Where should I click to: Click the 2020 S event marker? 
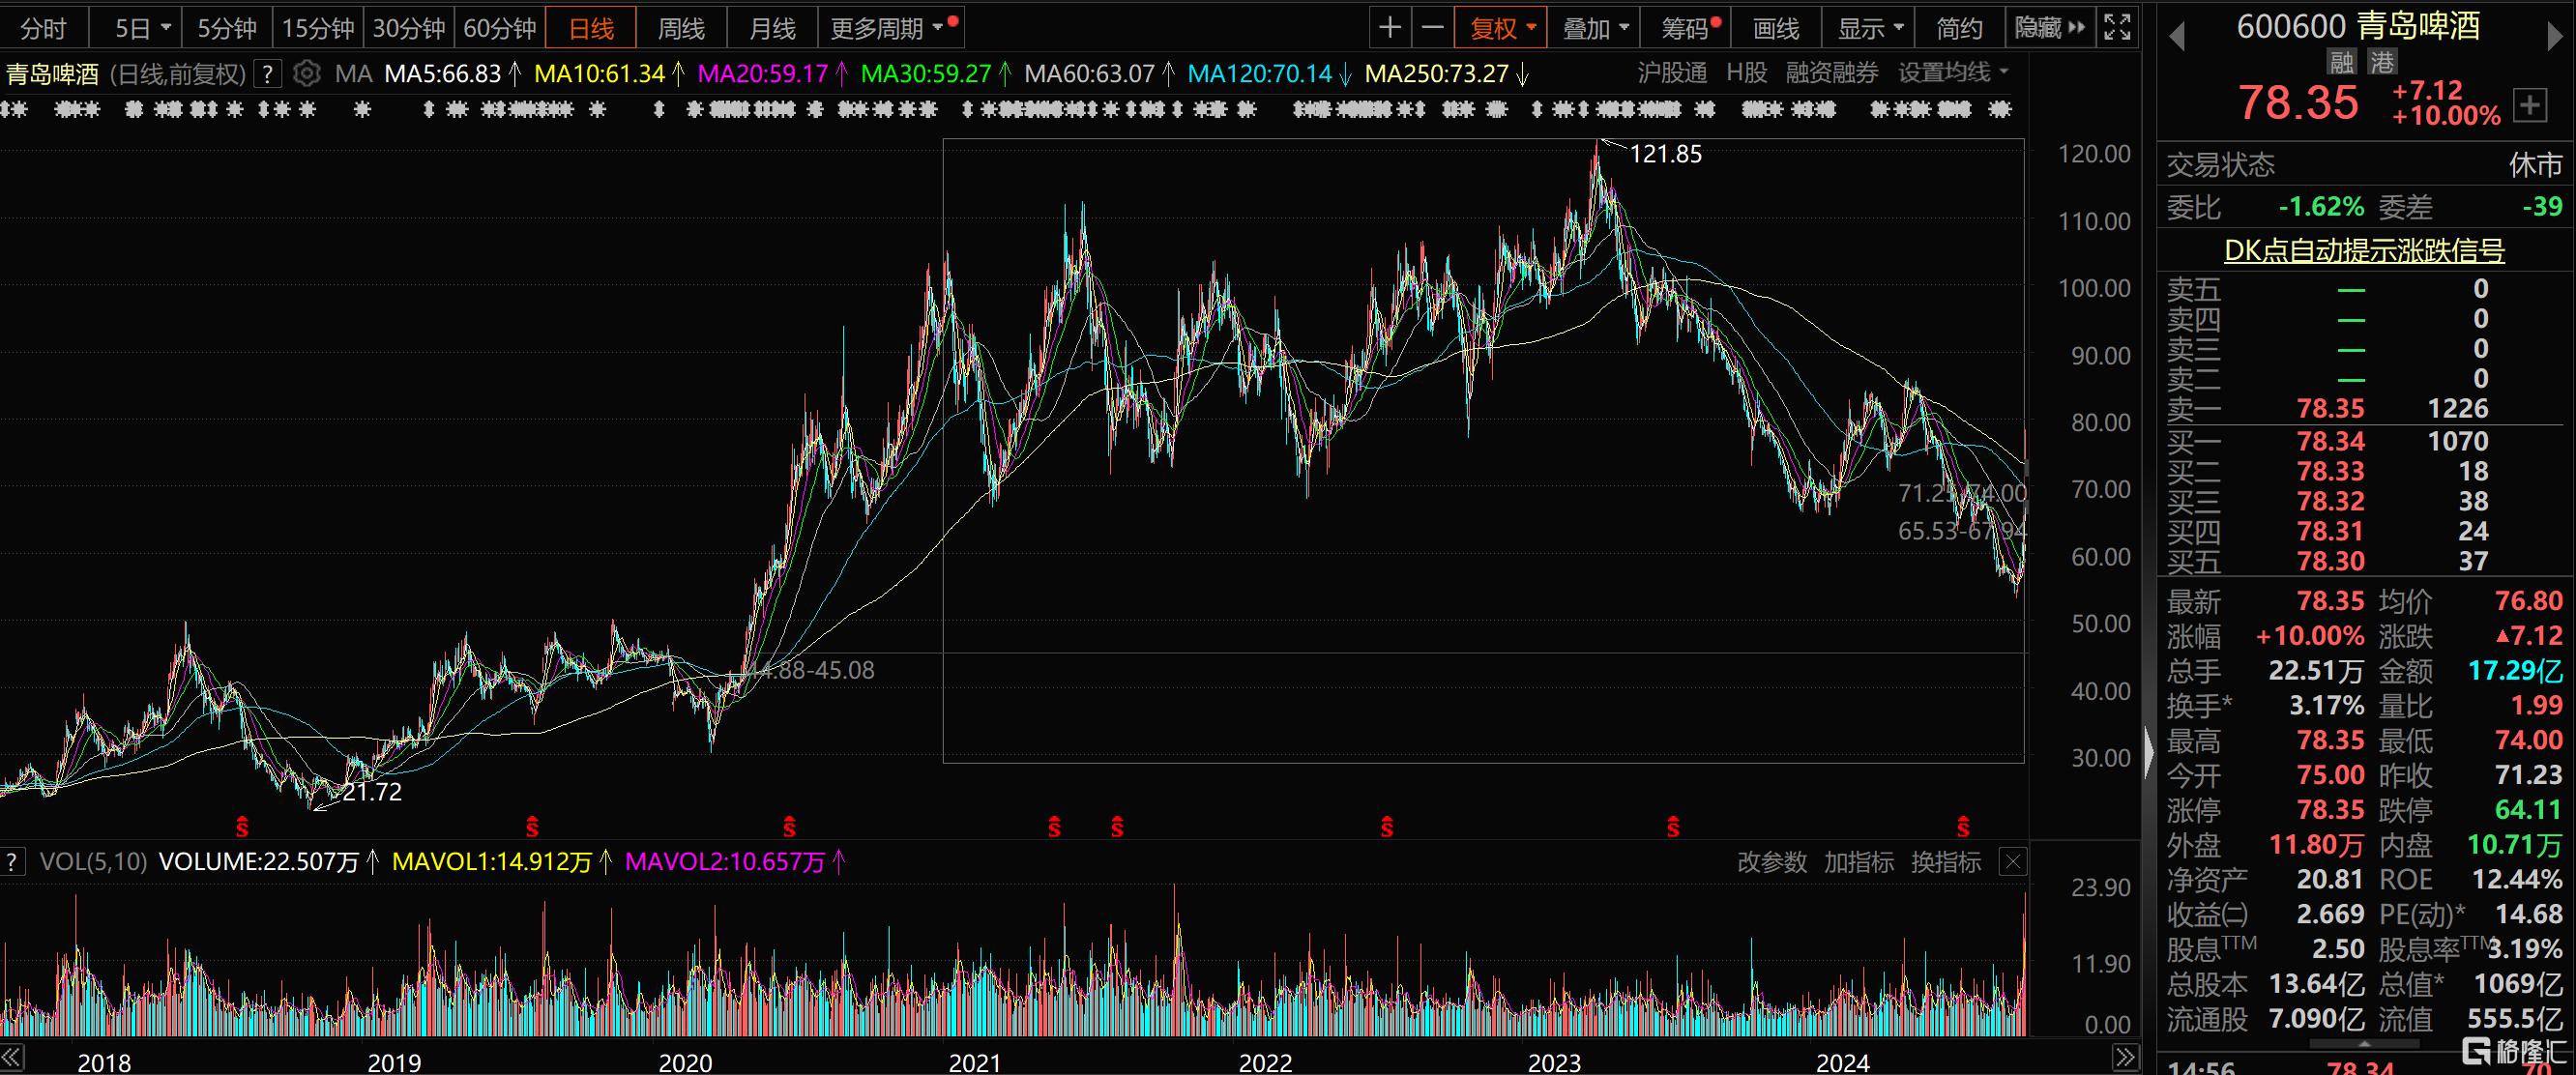[789, 827]
